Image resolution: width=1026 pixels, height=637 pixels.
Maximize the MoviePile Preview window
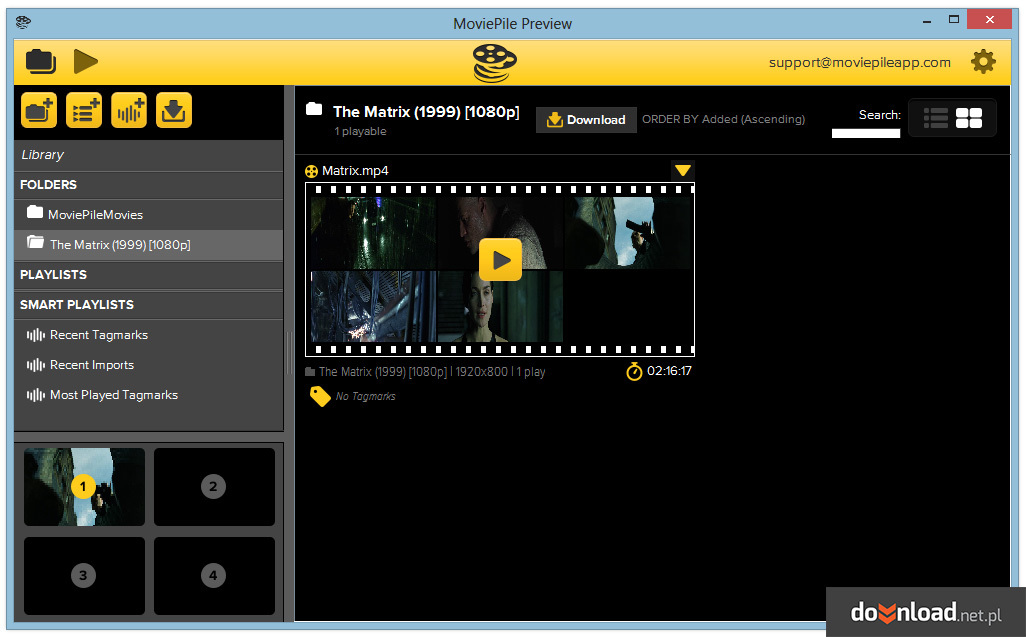pos(954,20)
